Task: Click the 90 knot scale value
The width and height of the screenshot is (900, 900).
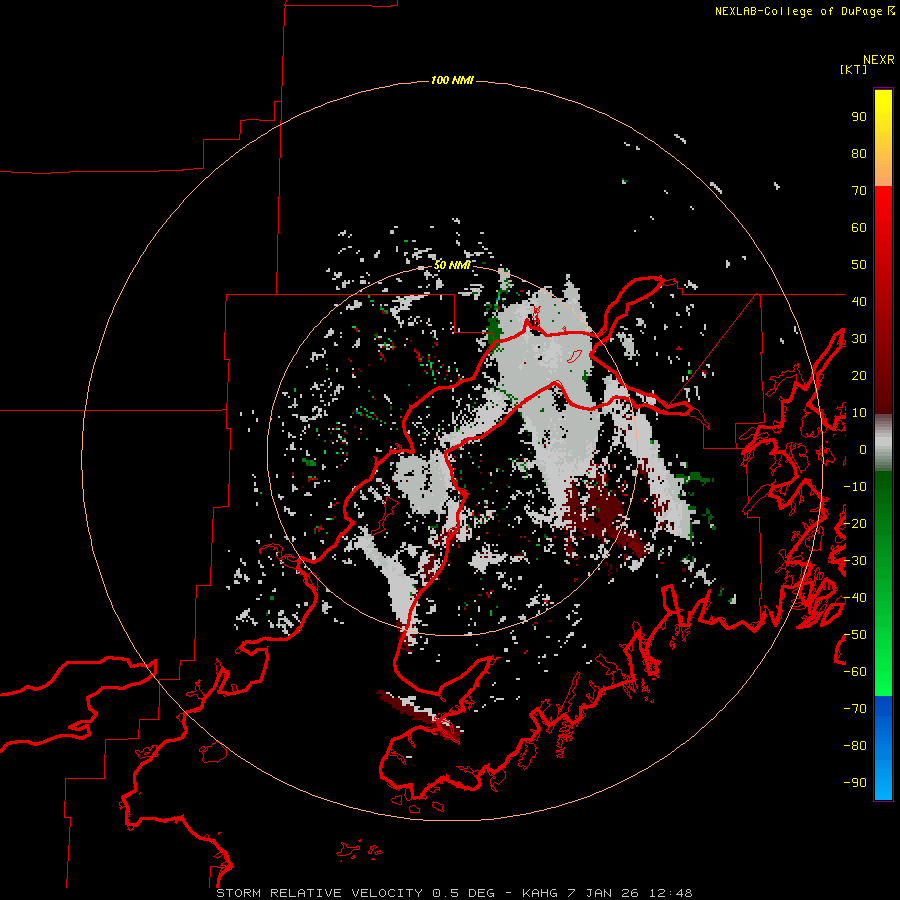Action: [x=859, y=117]
